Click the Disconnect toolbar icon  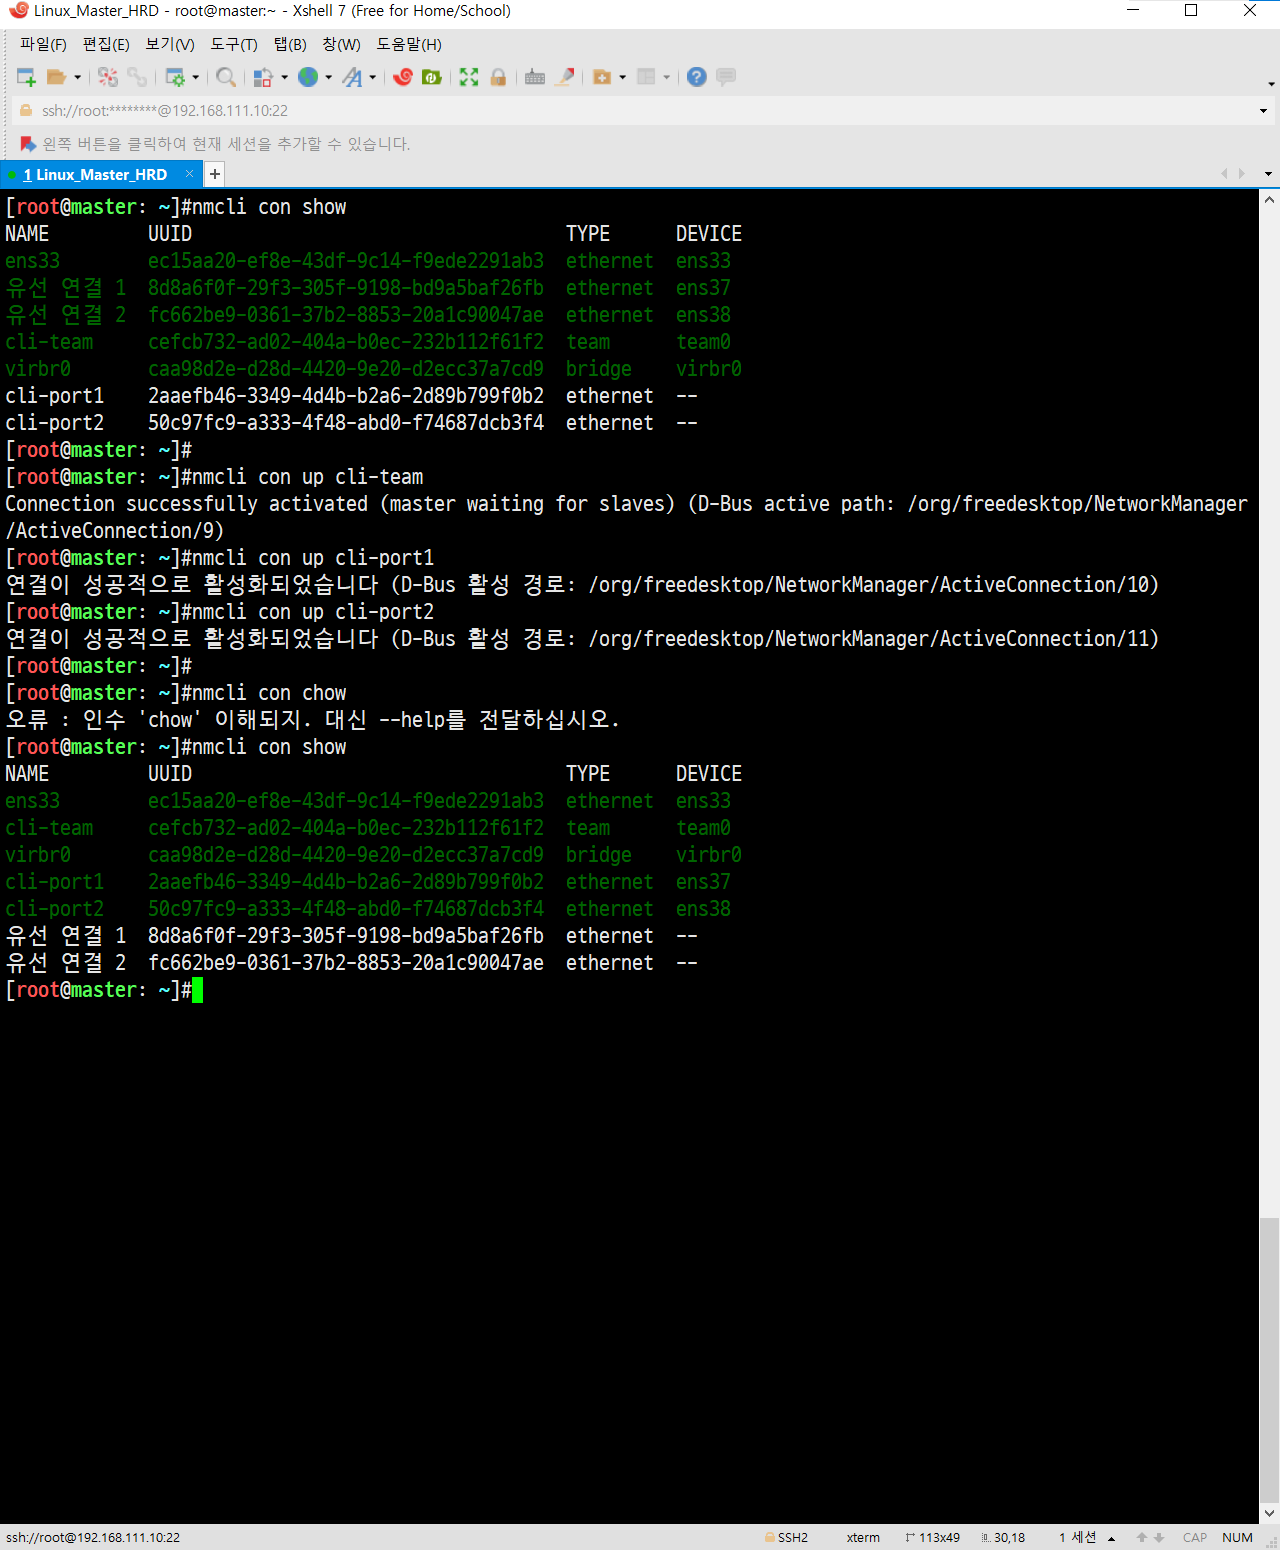[x=108, y=77]
